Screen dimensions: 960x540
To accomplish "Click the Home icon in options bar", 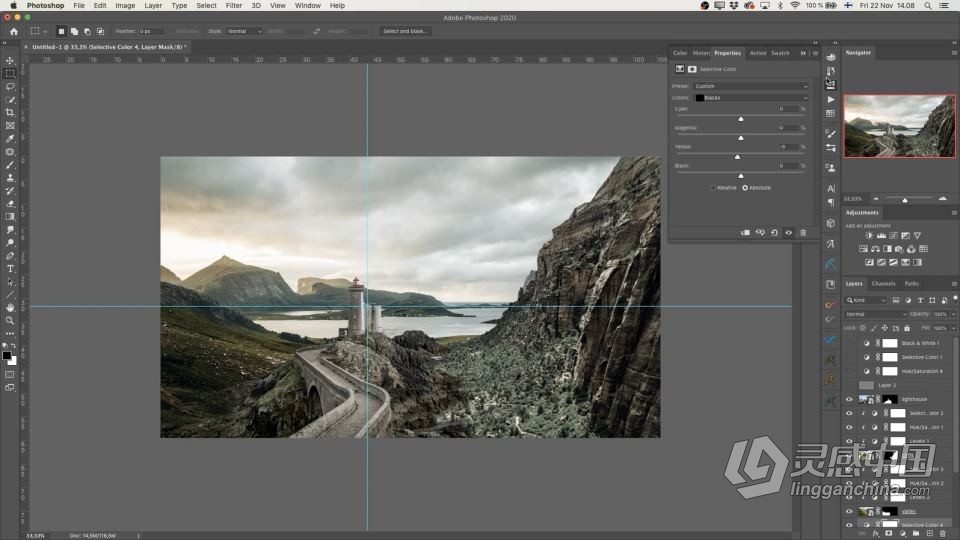I will pos(13,31).
